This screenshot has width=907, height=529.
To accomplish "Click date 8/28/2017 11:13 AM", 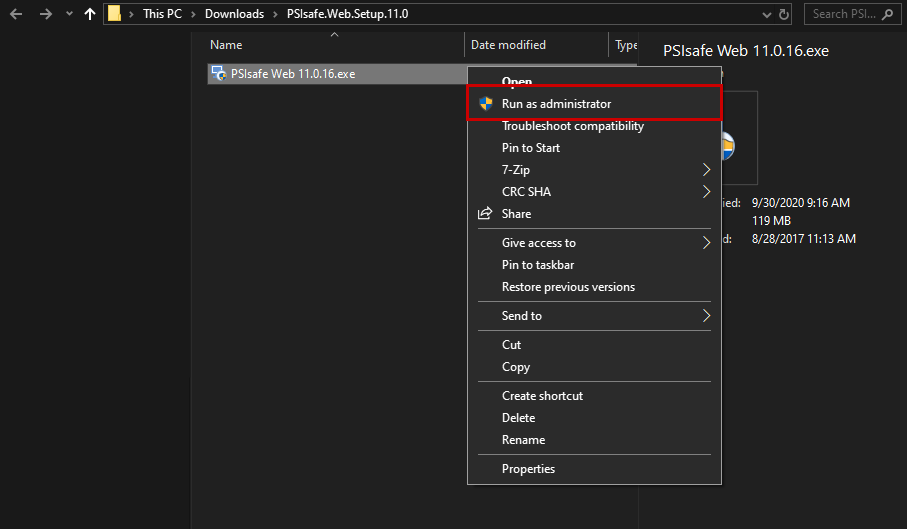I will pos(803,239).
